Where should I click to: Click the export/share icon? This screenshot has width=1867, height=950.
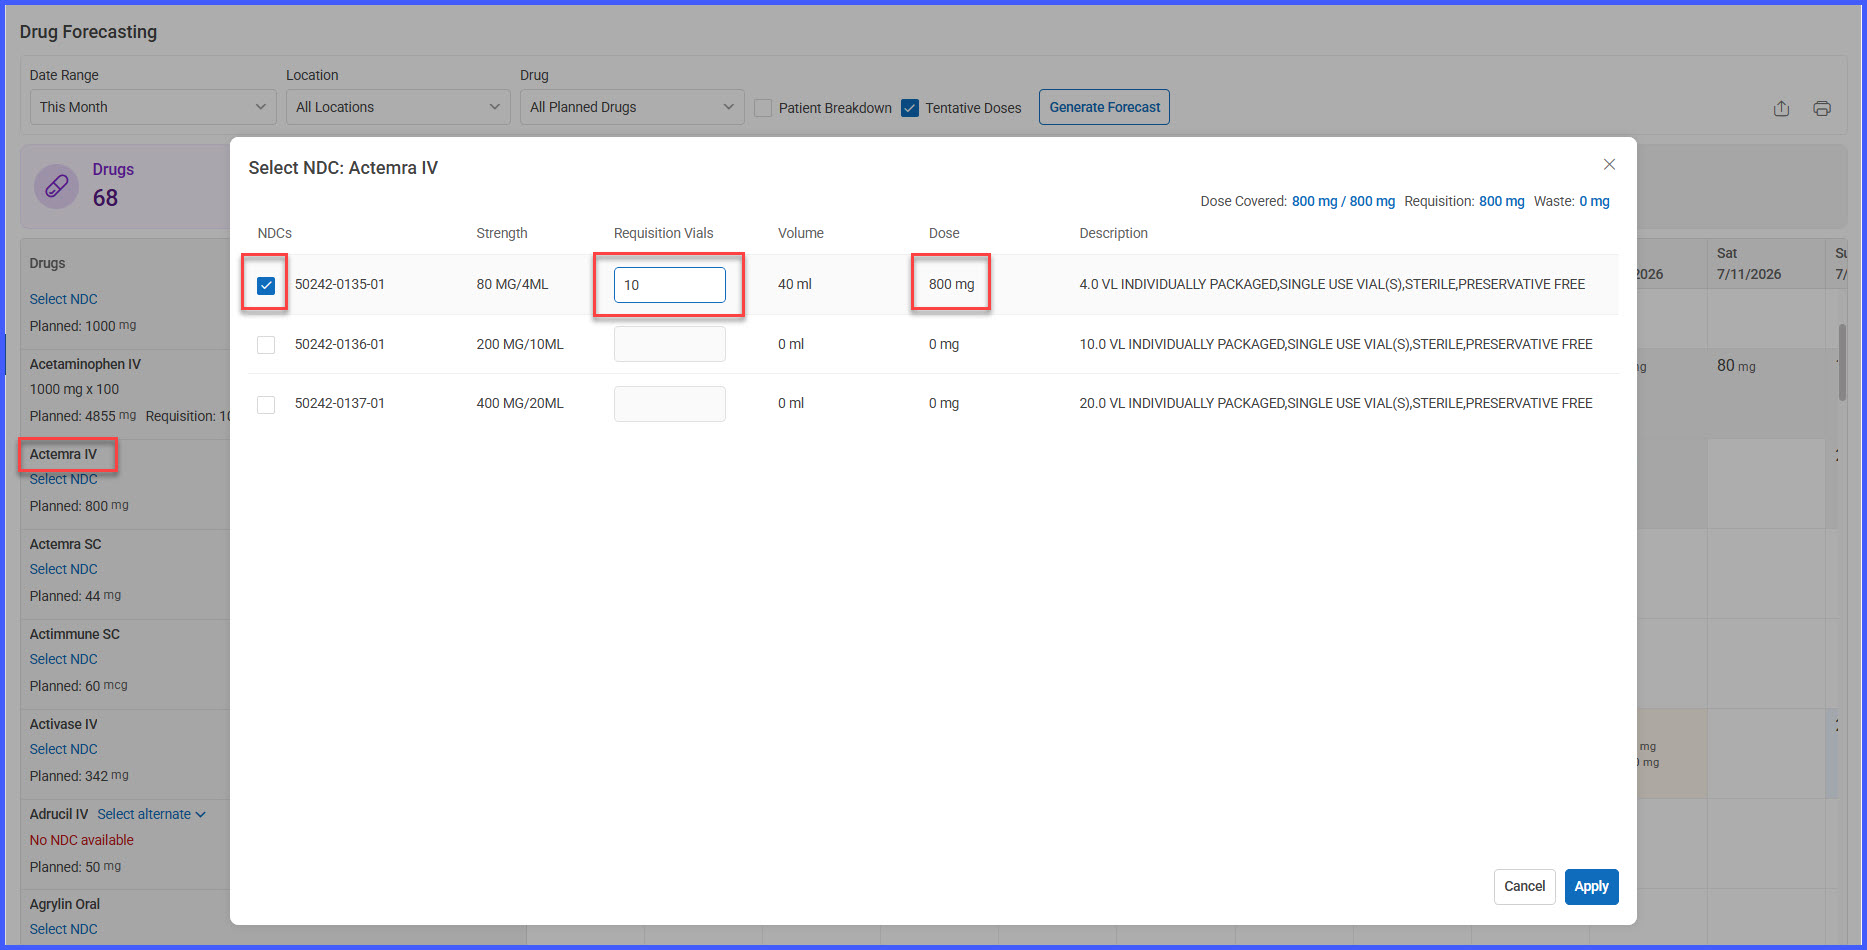point(1781,108)
